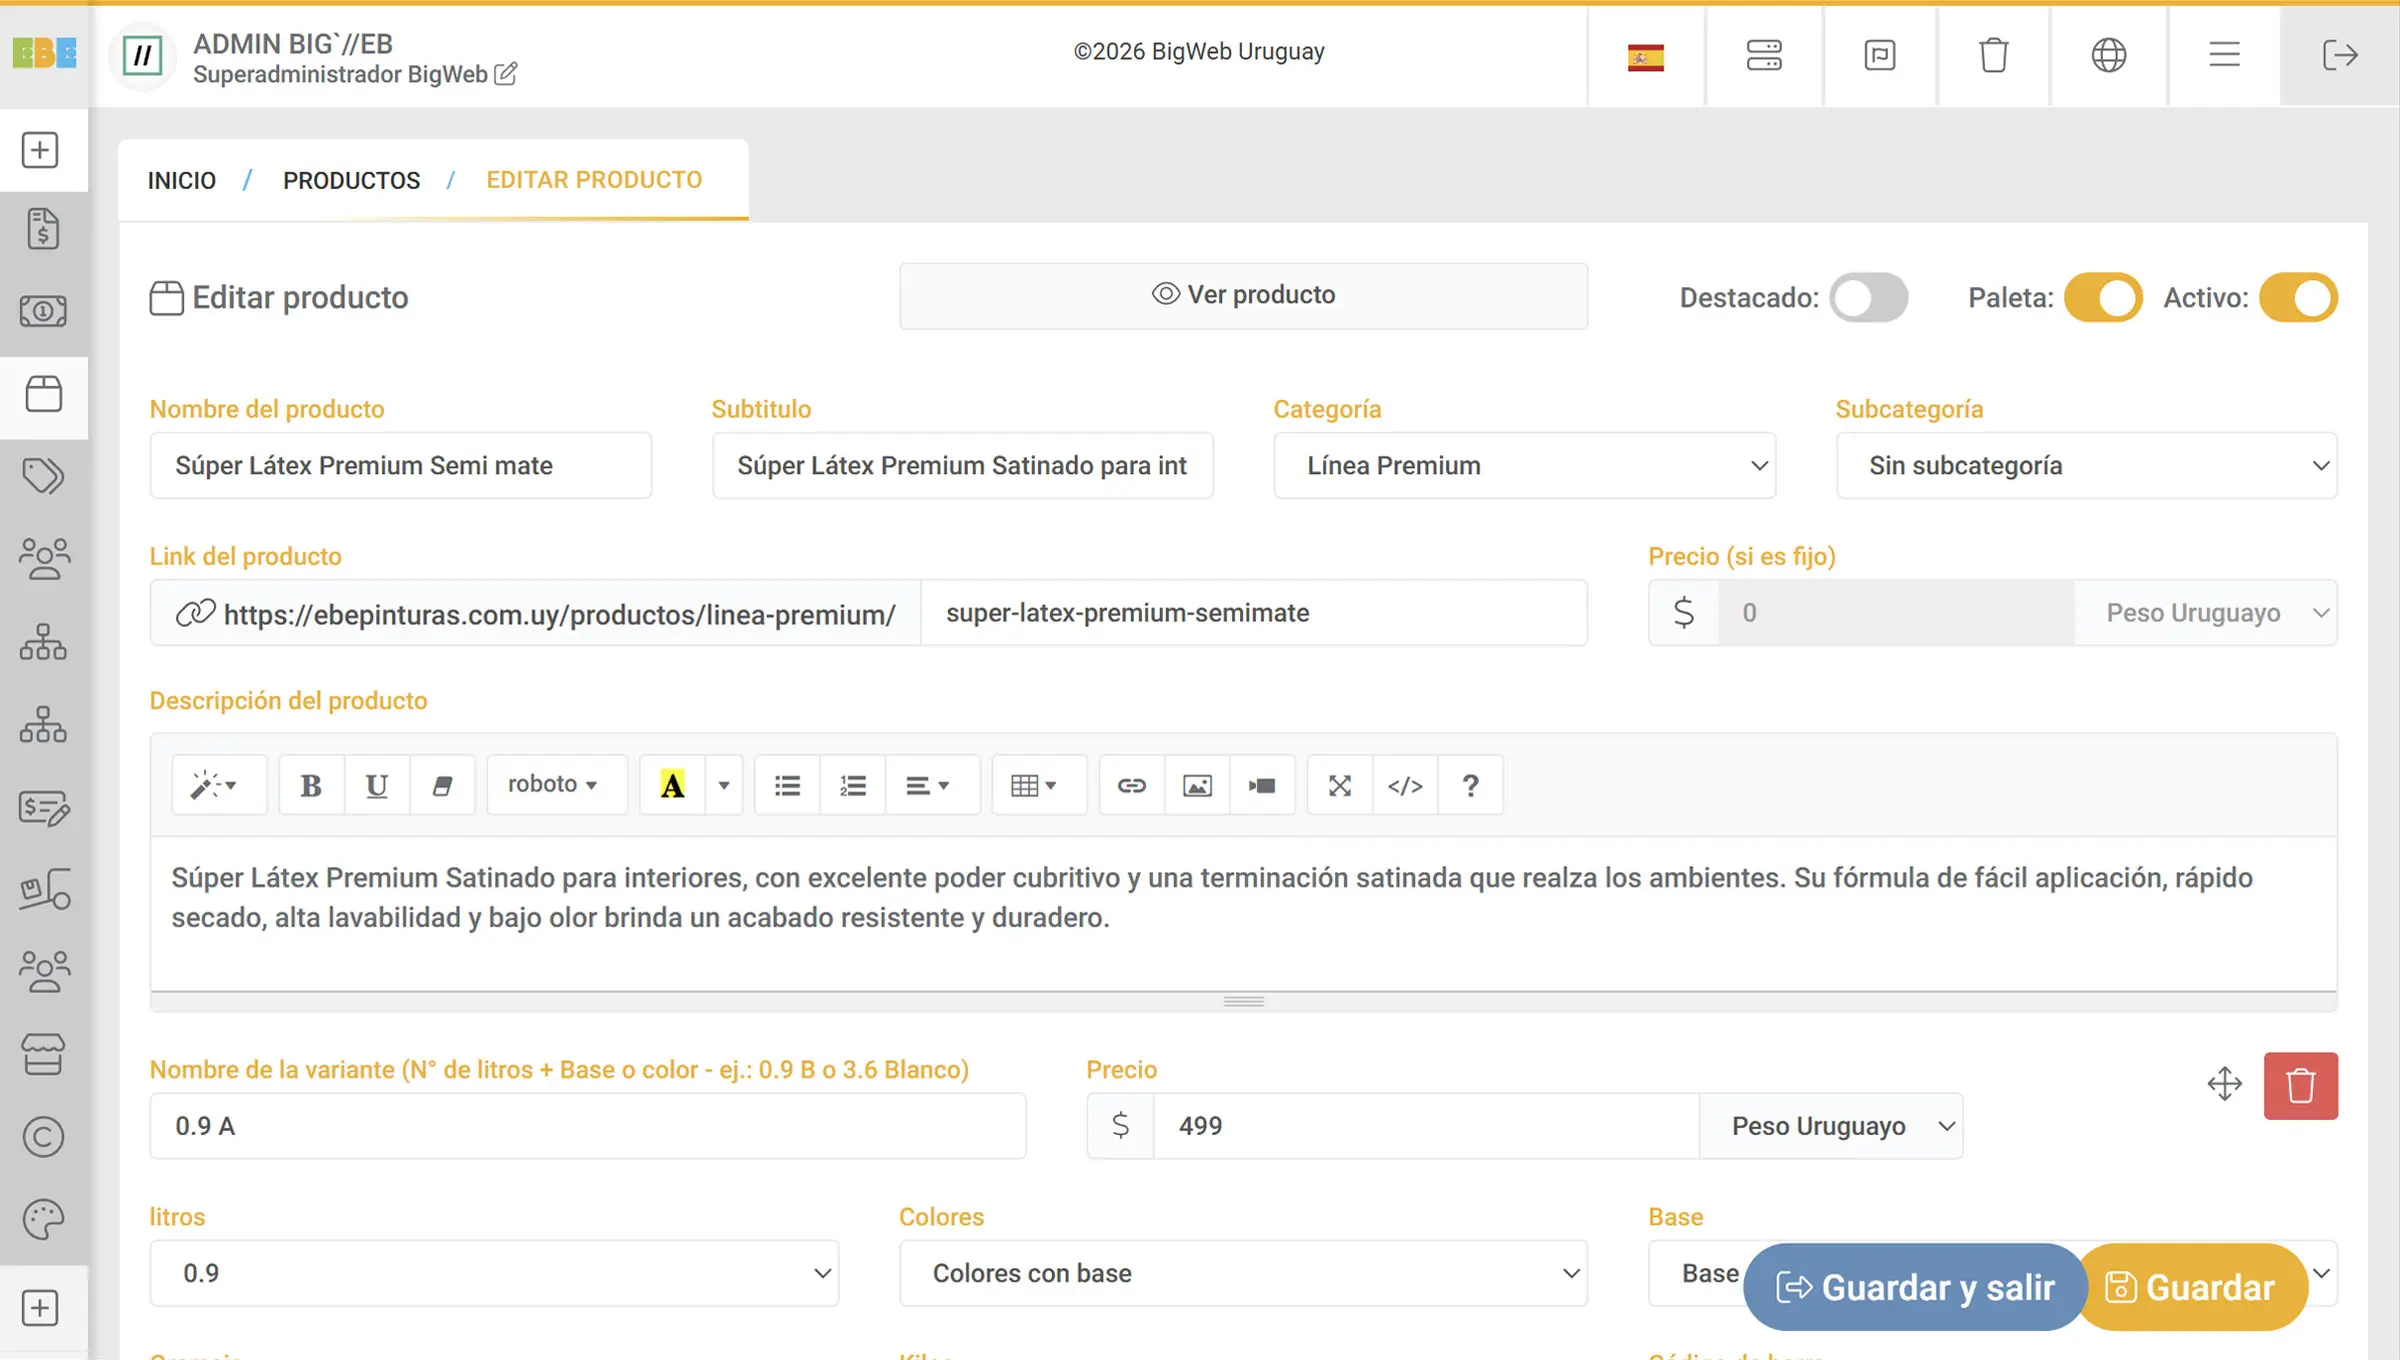Toggle bold in description editor

point(311,786)
